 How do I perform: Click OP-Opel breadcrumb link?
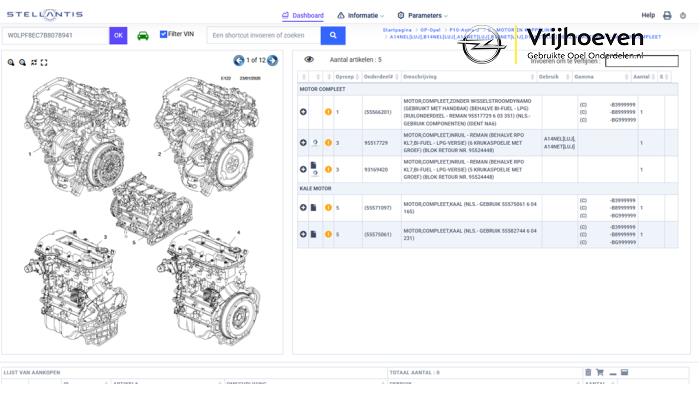430,30
